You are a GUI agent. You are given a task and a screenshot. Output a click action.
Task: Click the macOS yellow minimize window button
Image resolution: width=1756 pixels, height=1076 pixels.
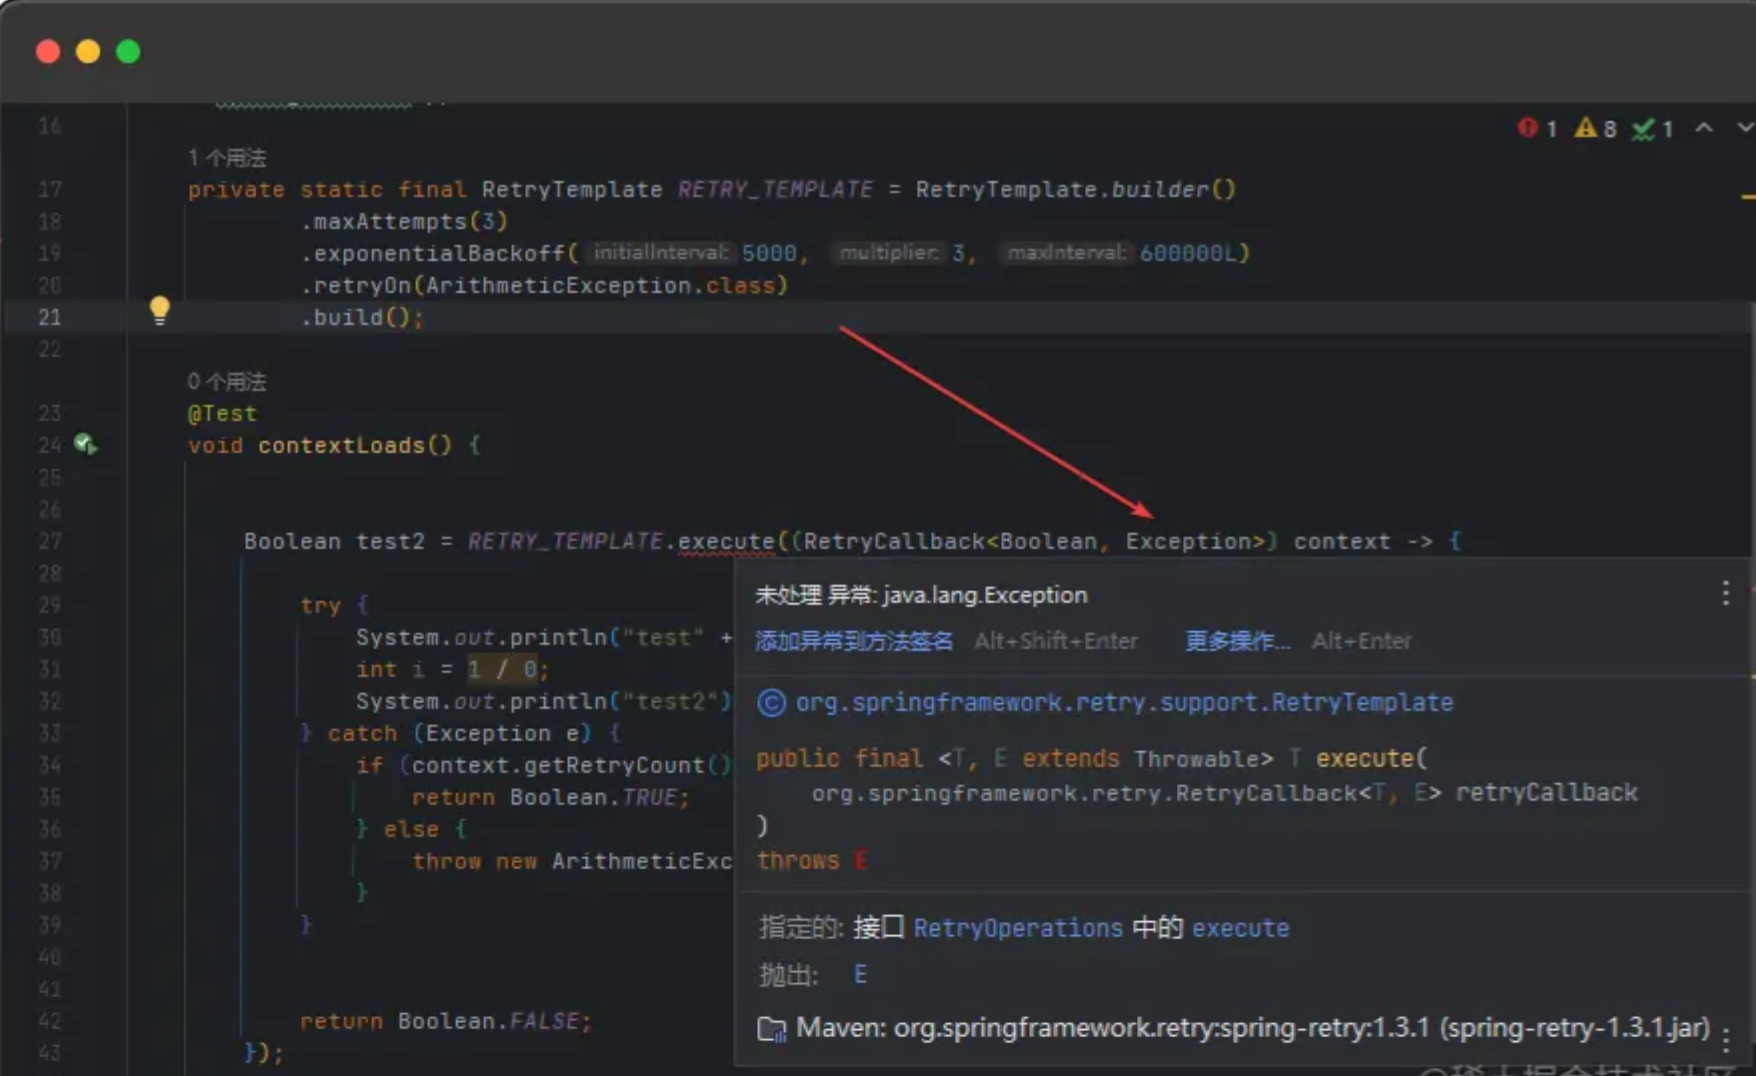[88, 51]
